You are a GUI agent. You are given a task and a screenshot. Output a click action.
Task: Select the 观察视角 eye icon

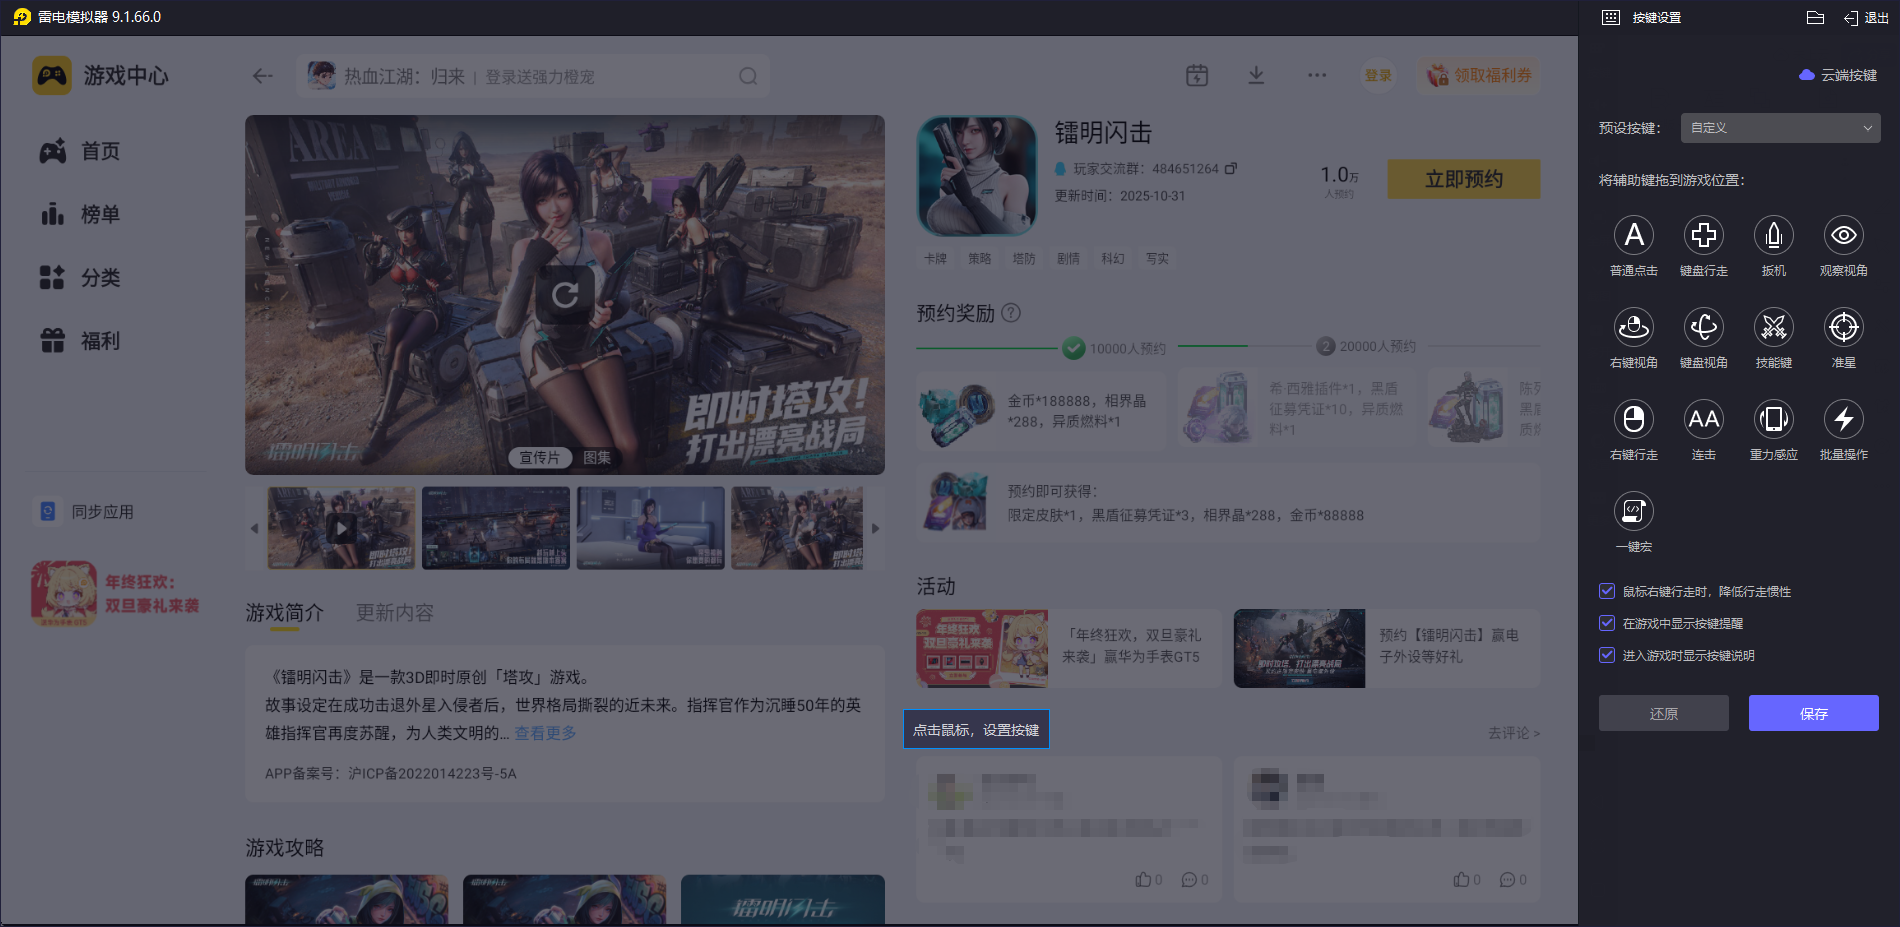click(x=1844, y=236)
